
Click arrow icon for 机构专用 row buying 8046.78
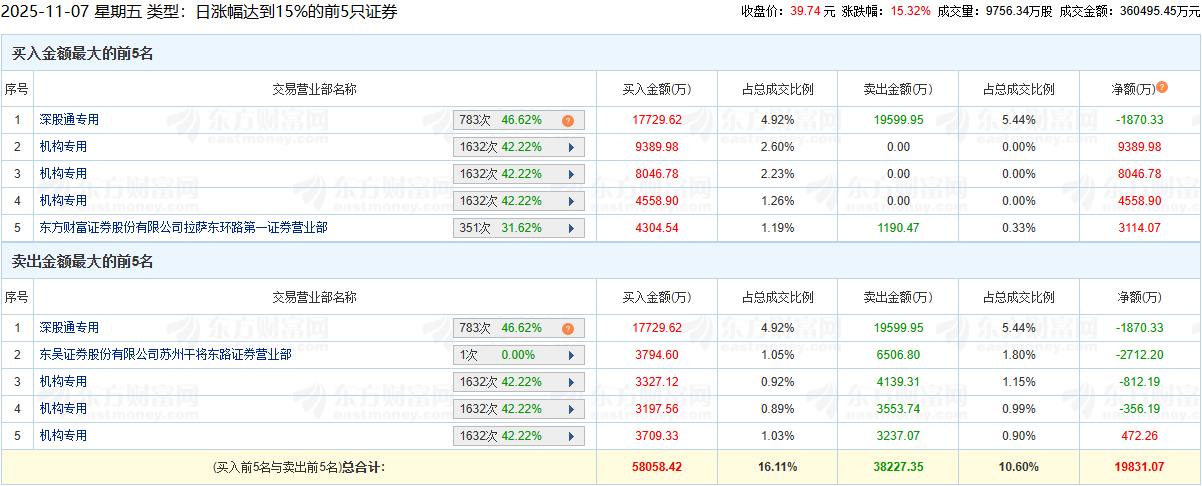[571, 174]
